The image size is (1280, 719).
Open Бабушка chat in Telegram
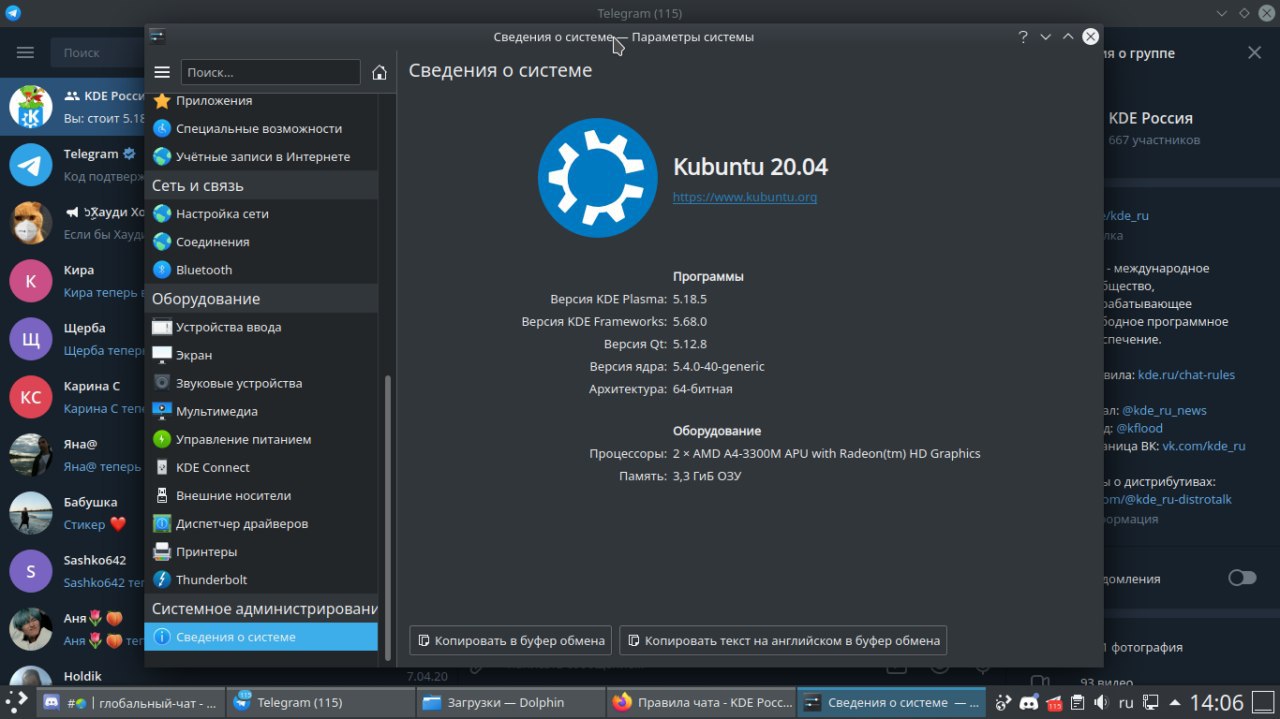(x=72, y=513)
